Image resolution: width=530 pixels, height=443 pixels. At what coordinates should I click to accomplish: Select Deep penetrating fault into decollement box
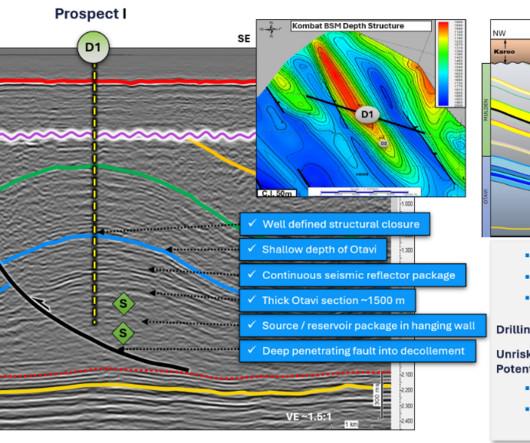click(x=358, y=351)
